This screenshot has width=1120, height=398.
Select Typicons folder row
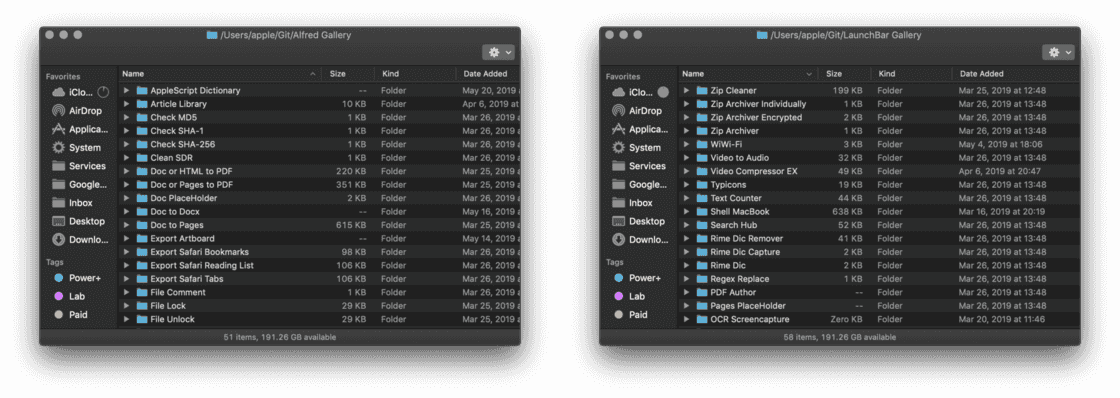(x=879, y=185)
